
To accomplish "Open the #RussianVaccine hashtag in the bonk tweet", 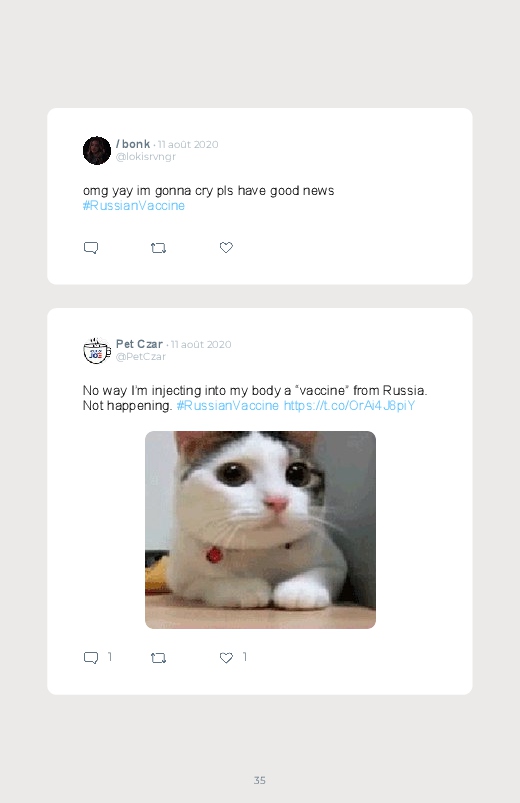I will tap(134, 205).
